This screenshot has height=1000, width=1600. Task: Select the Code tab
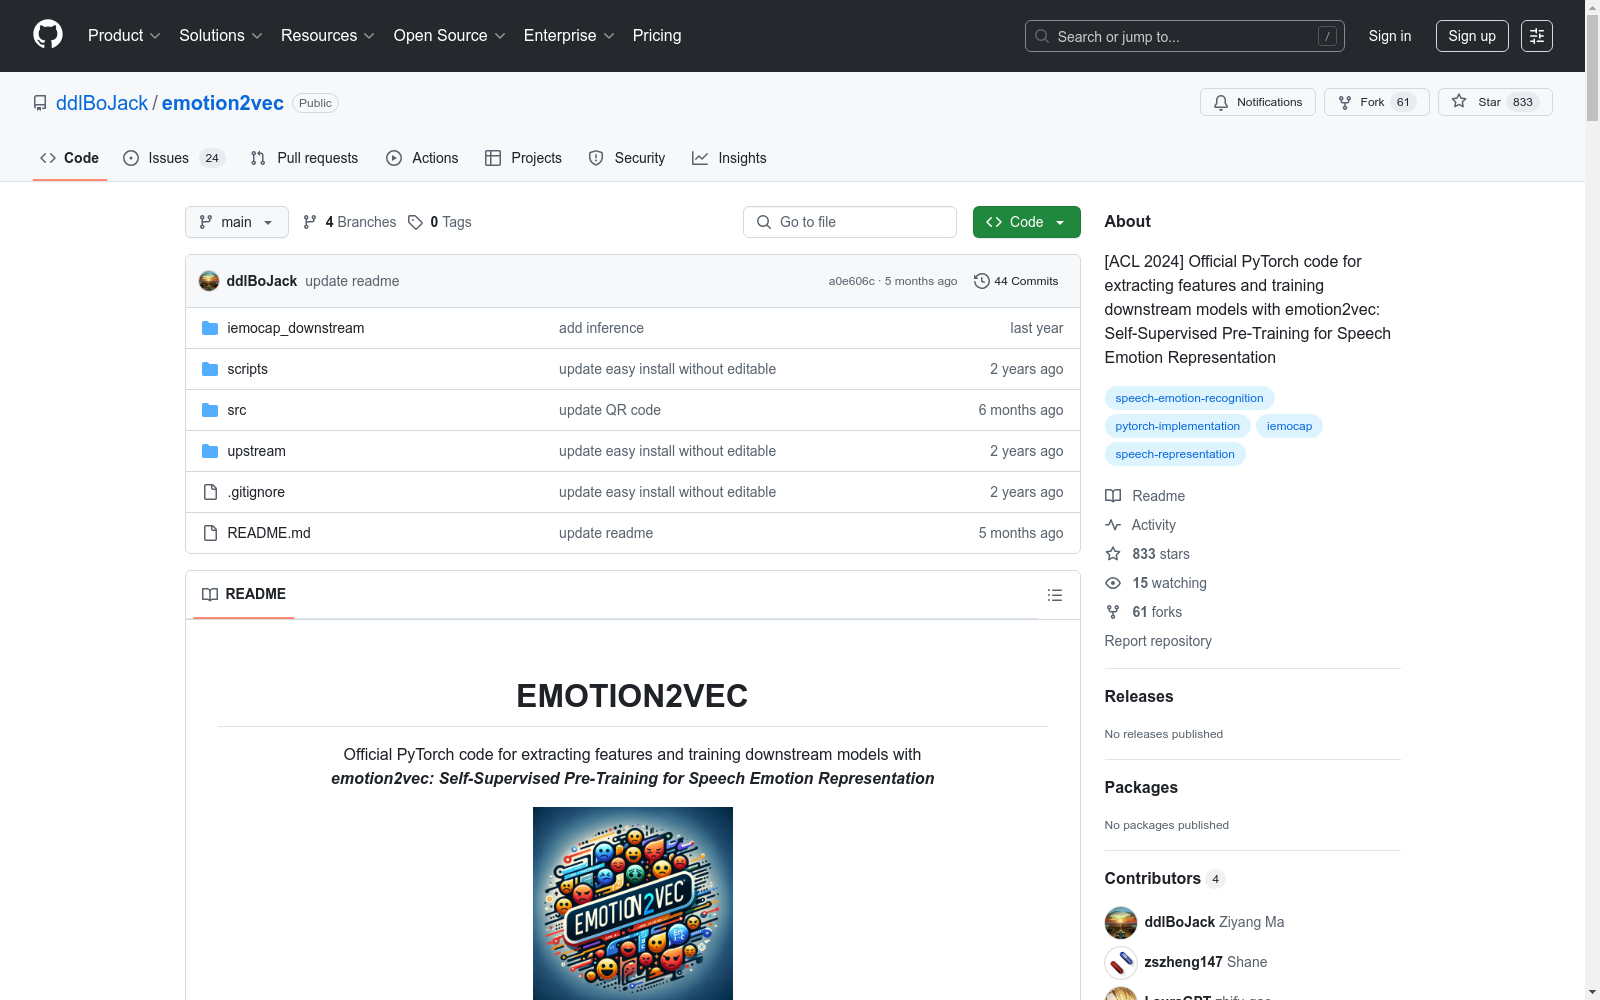[69, 158]
